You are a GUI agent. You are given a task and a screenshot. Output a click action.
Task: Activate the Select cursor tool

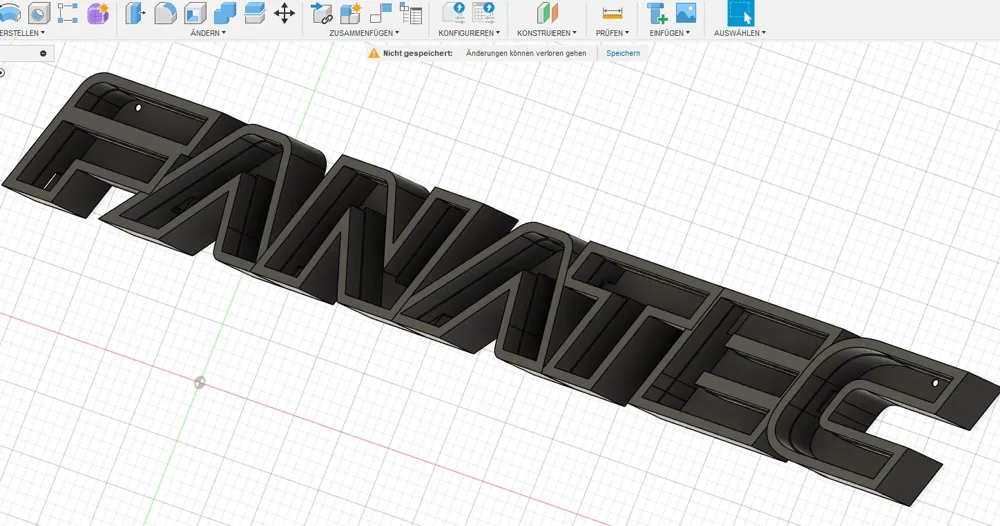pyautogui.click(x=741, y=13)
